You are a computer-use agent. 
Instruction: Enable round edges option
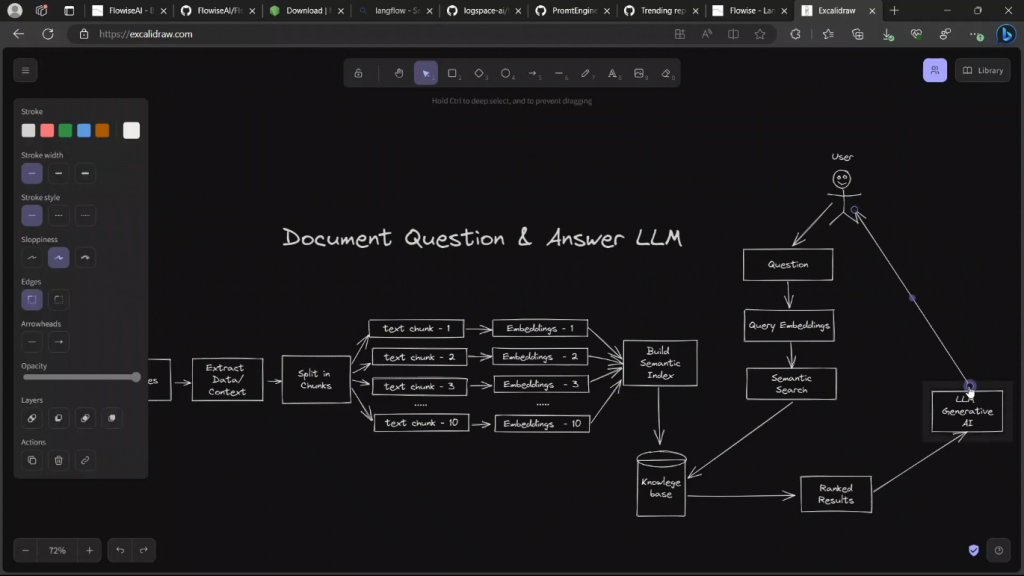(x=59, y=299)
